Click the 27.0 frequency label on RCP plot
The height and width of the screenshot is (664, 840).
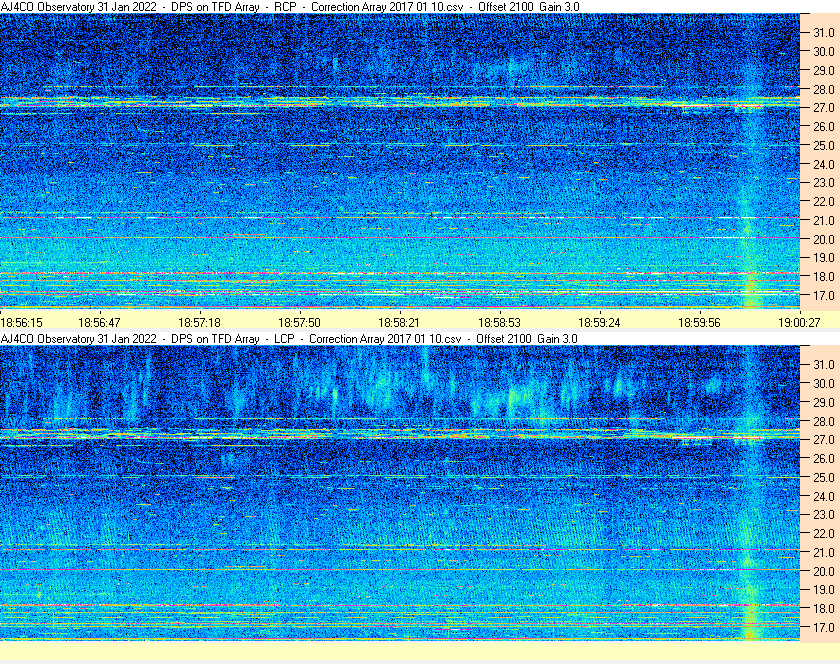click(x=824, y=108)
